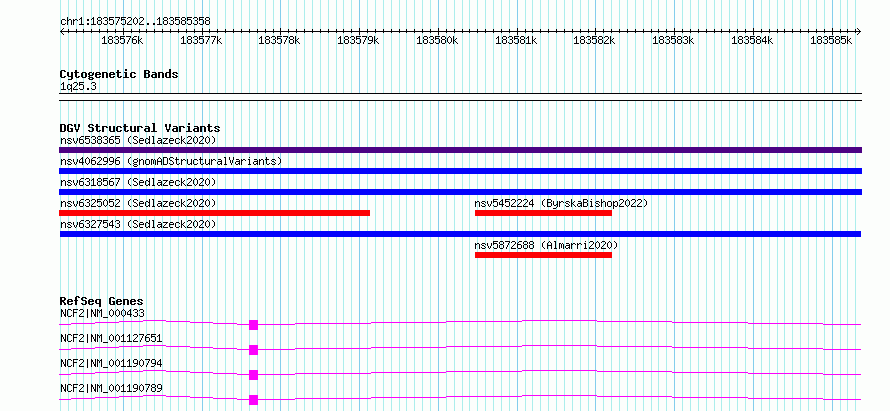This screenshot has height=411, width=890.
Task: Click the 183580k ruler tick label
Action: [438, 41]
